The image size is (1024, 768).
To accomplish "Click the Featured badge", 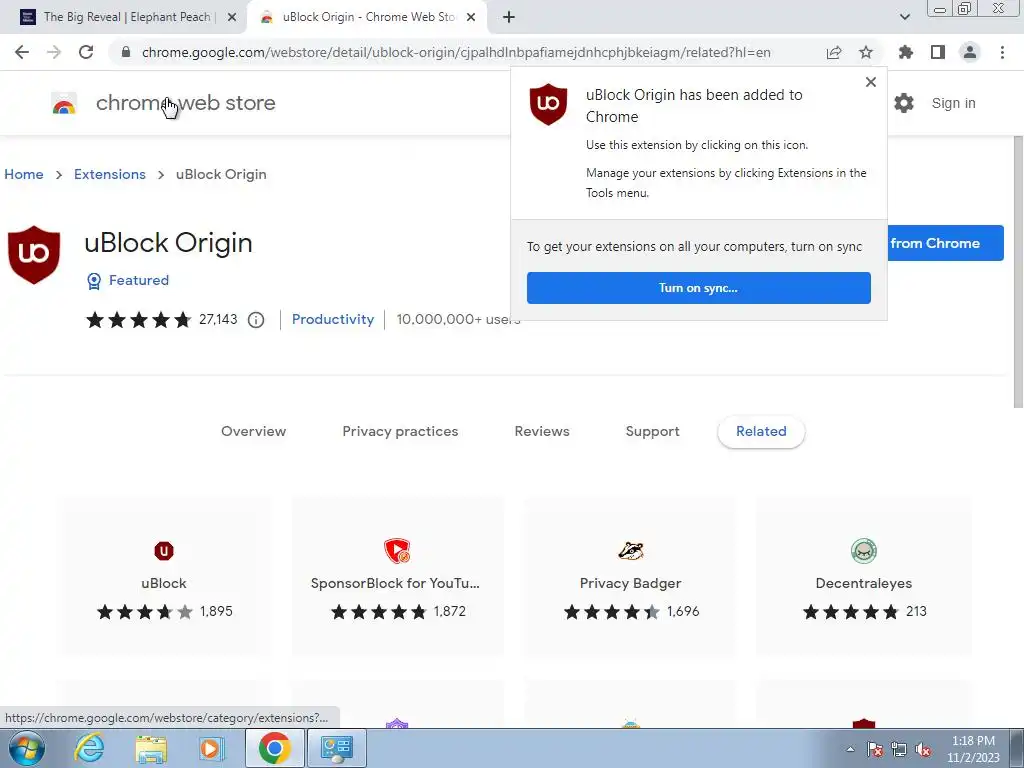I will [128, 280].
